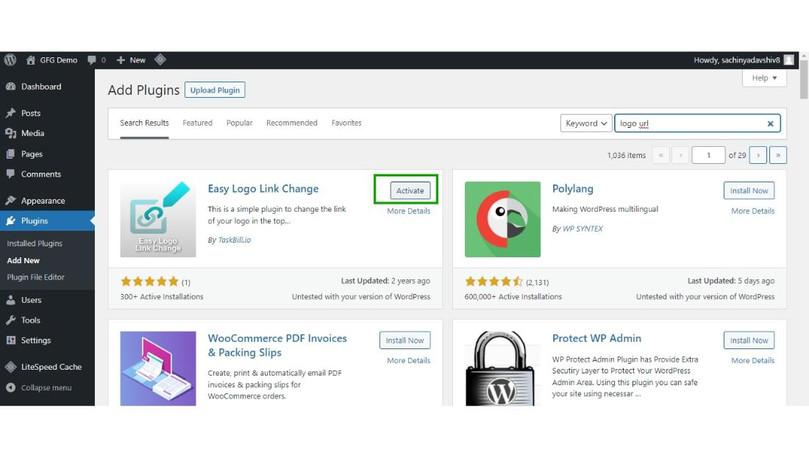Click the Dashboard icon in sidebar

point(10,87)
